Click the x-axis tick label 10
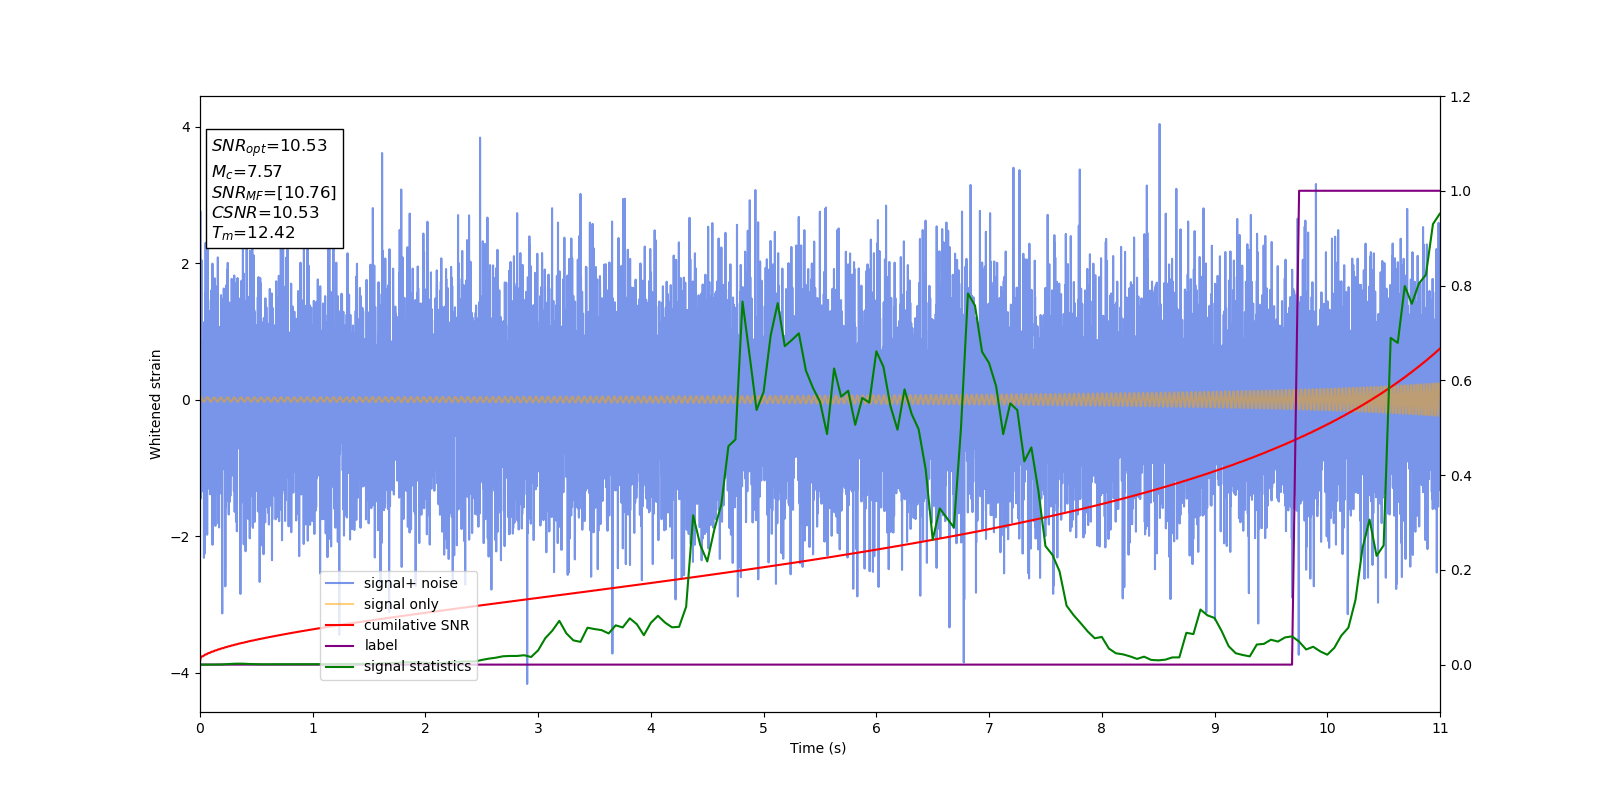Image resolution: width=1600 pixels, height=800 pixels. (x=1327, y=728)
